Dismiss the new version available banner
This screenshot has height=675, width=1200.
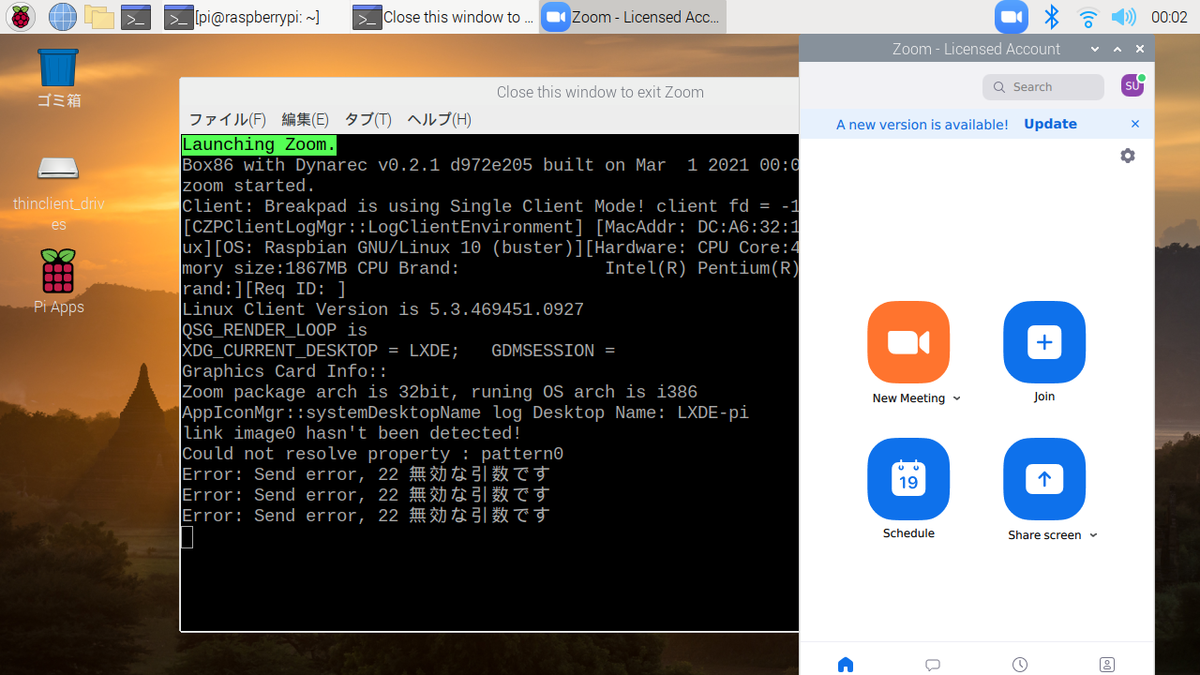pyautogui.click(x=1135, y=124)
